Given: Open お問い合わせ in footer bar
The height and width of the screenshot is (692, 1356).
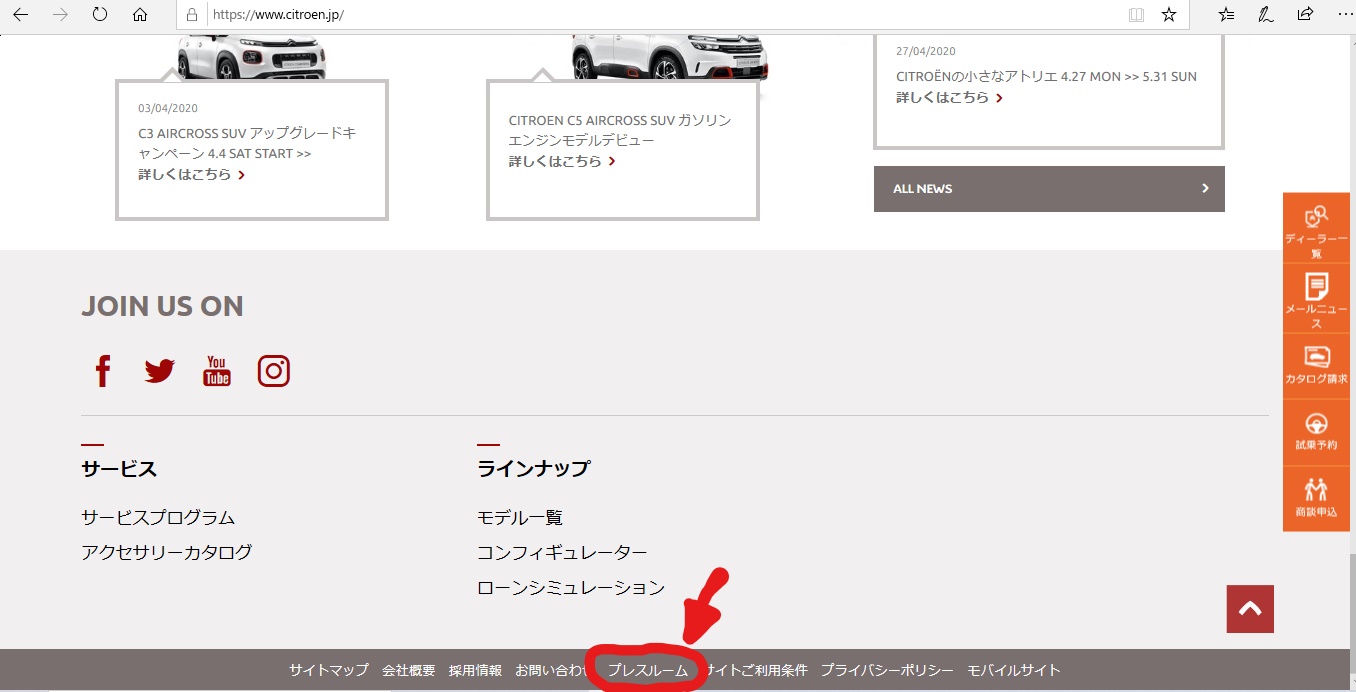Looking at the screenshot, I should click(551, 671).
